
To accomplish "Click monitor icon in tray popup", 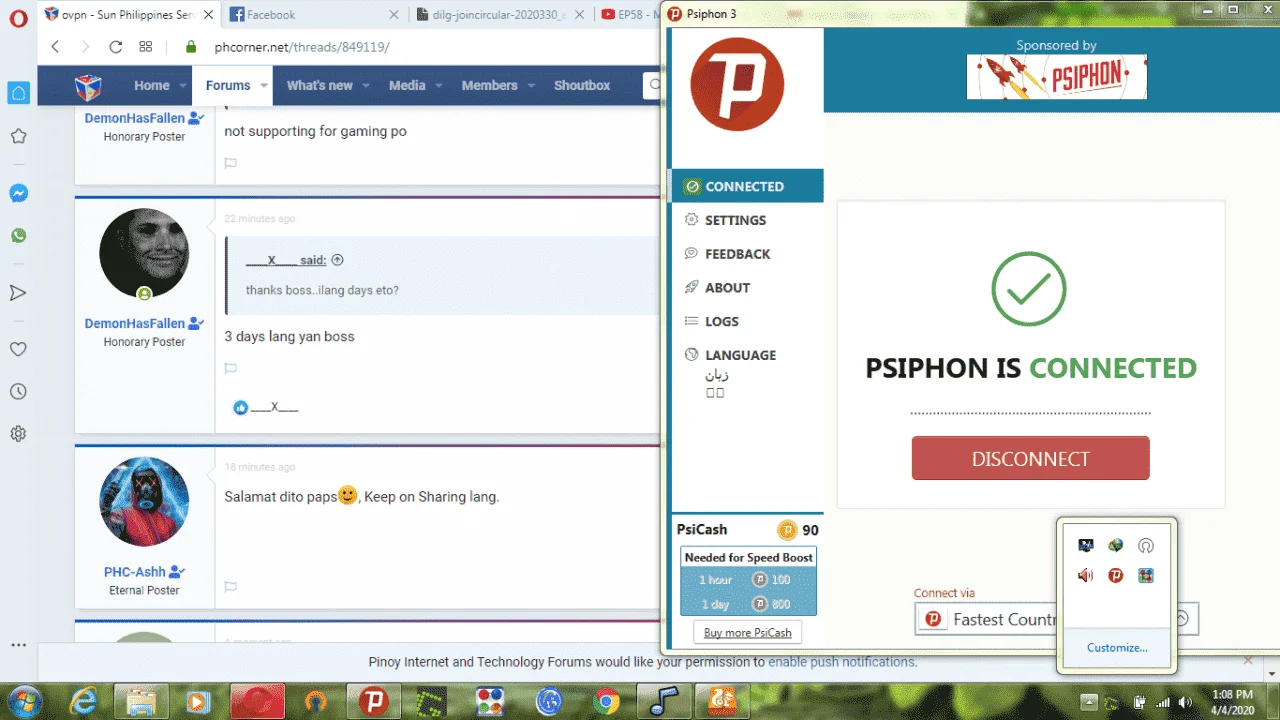I will 1086,545.
